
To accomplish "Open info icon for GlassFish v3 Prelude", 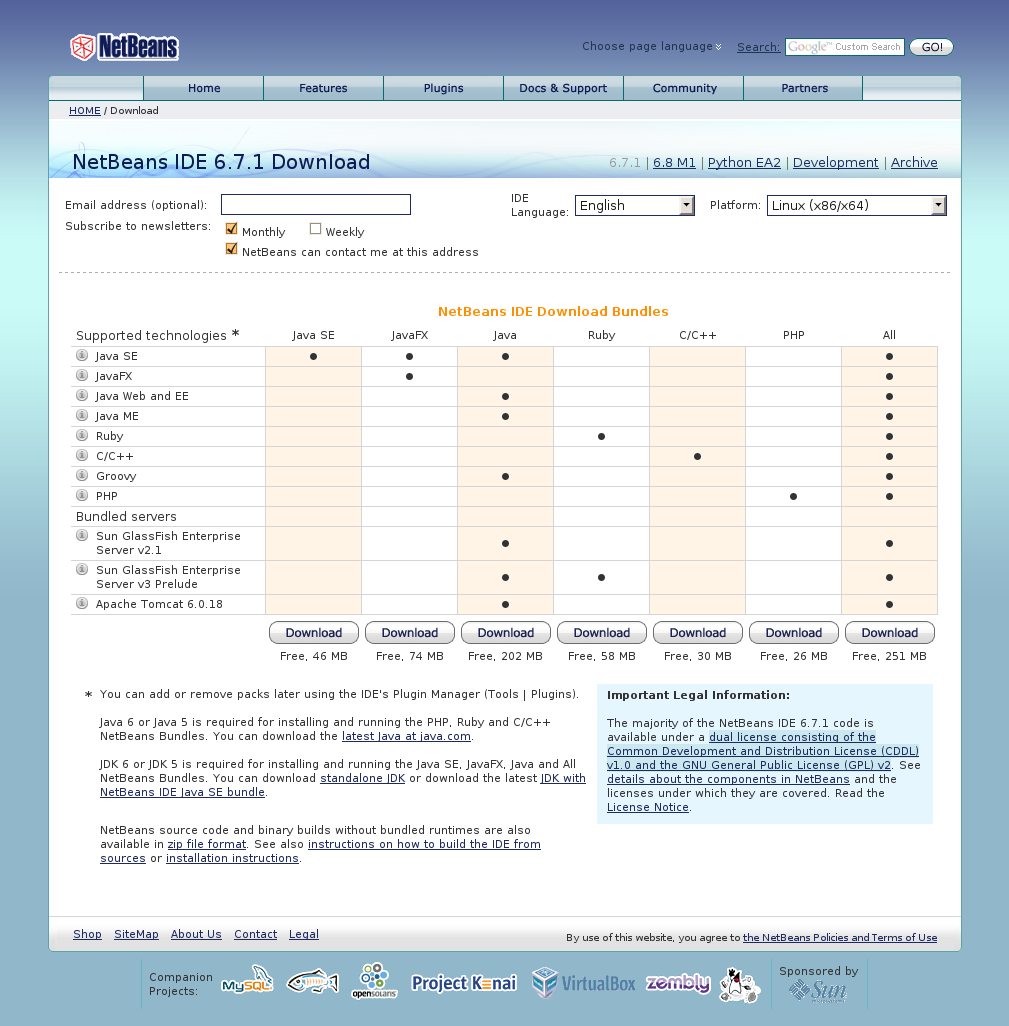I will coord(82,569).
